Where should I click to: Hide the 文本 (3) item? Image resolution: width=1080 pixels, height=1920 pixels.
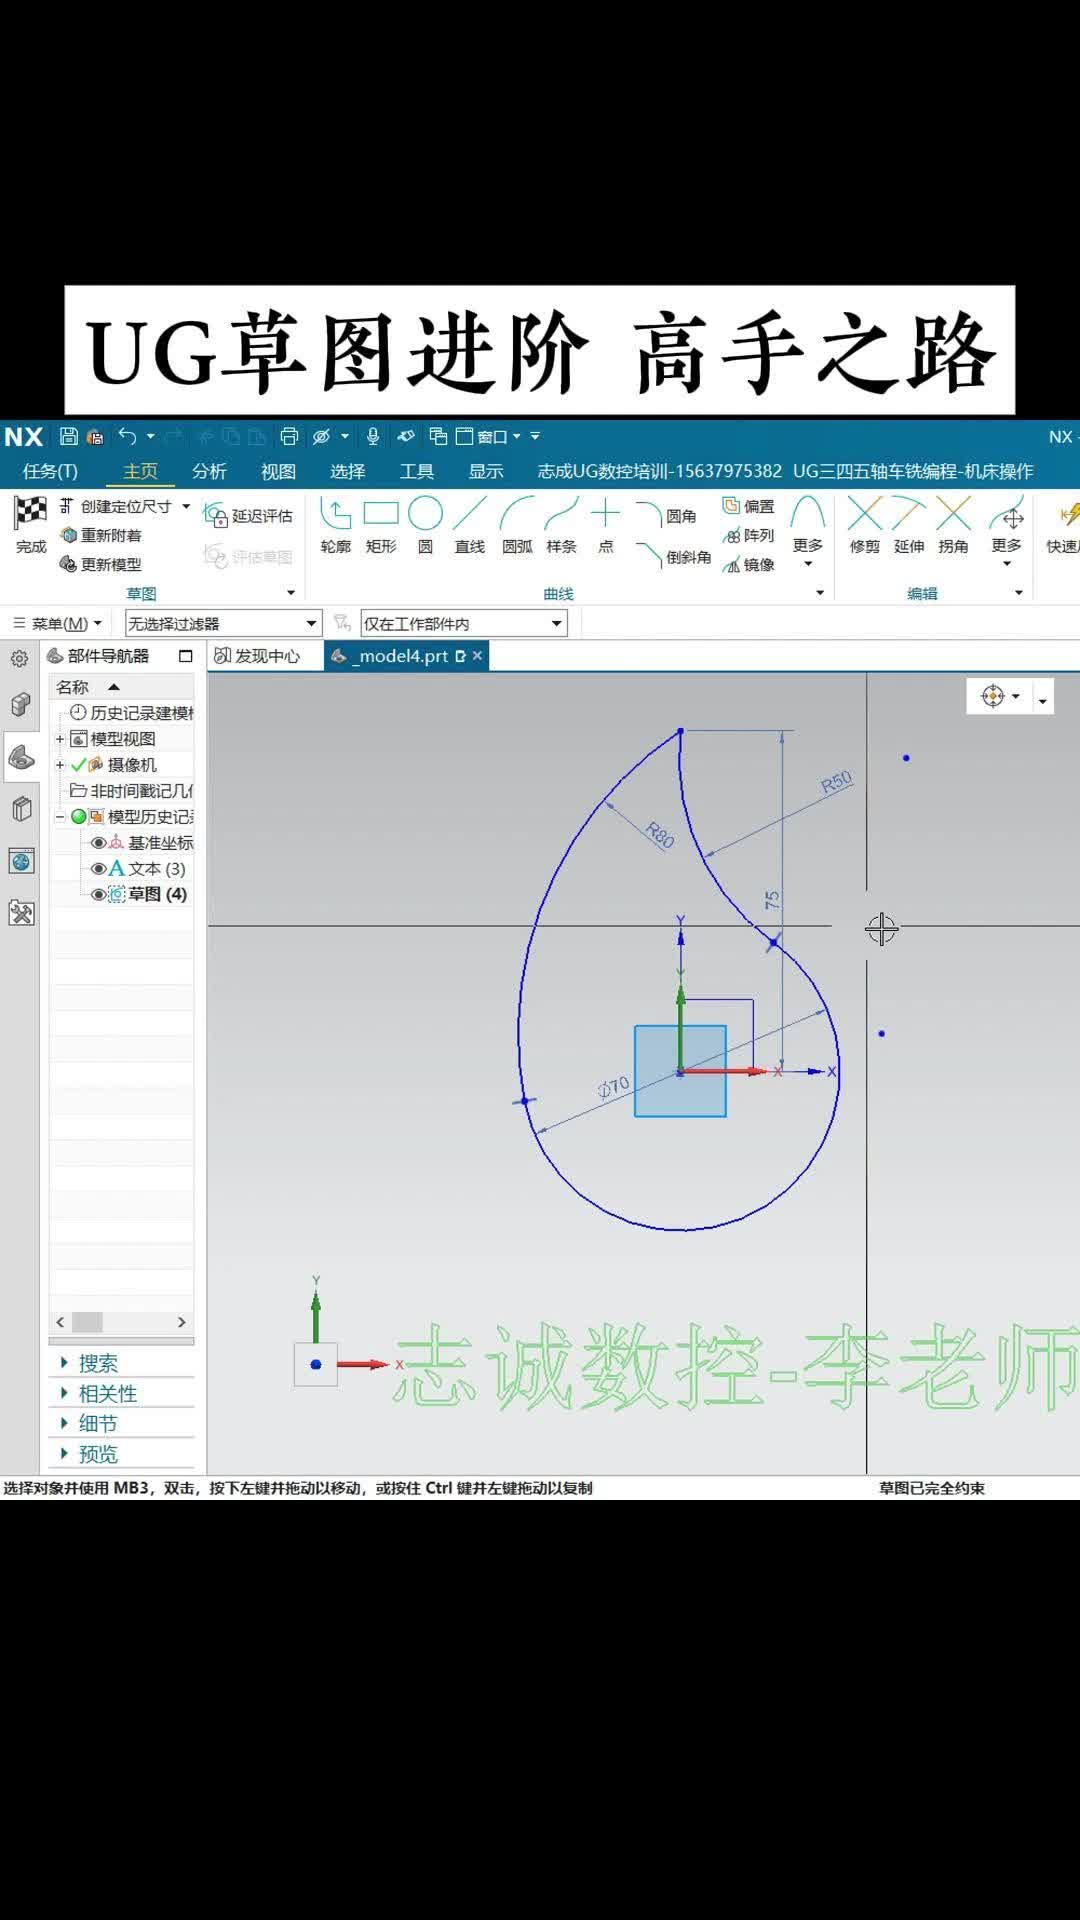[x=98, y=869]
